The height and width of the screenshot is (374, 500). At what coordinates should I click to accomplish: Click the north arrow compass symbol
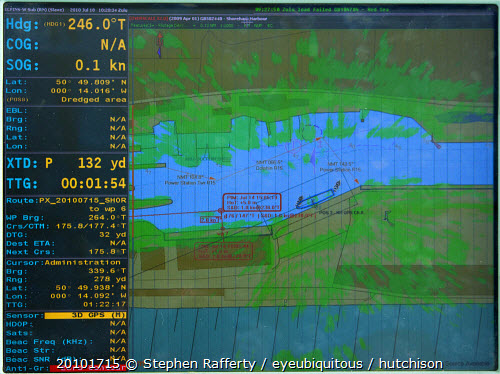[160, 45]
